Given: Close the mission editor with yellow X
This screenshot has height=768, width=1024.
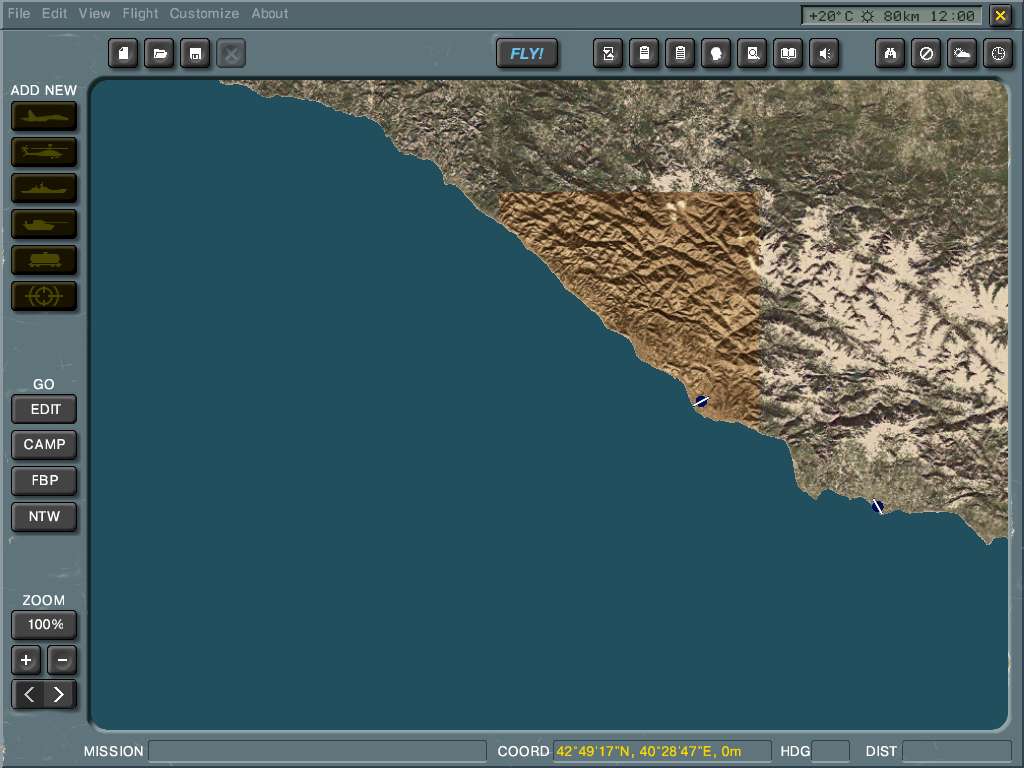Looking at the screenshot, I should (x=1000, y=15).
